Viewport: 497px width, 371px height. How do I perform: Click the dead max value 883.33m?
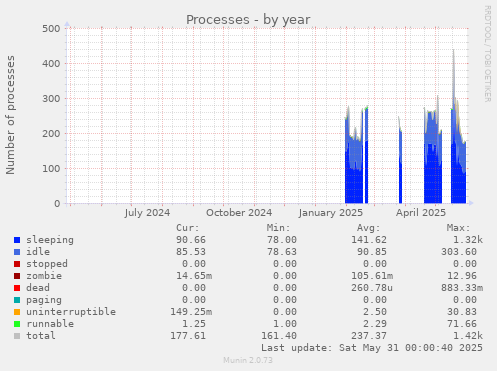point(462,288)
